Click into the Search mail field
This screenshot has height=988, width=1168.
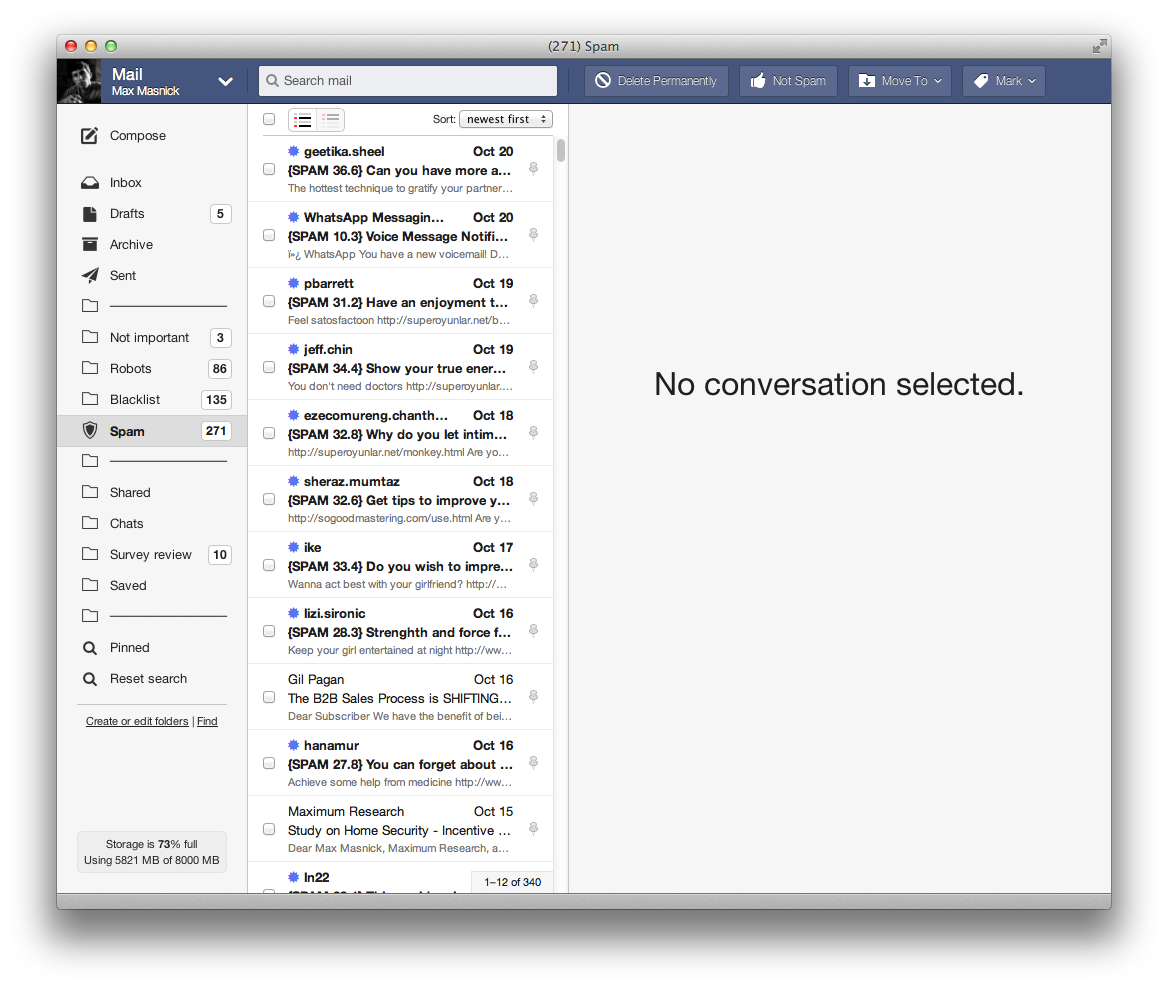pyautogui.click(x=410, y=81)
